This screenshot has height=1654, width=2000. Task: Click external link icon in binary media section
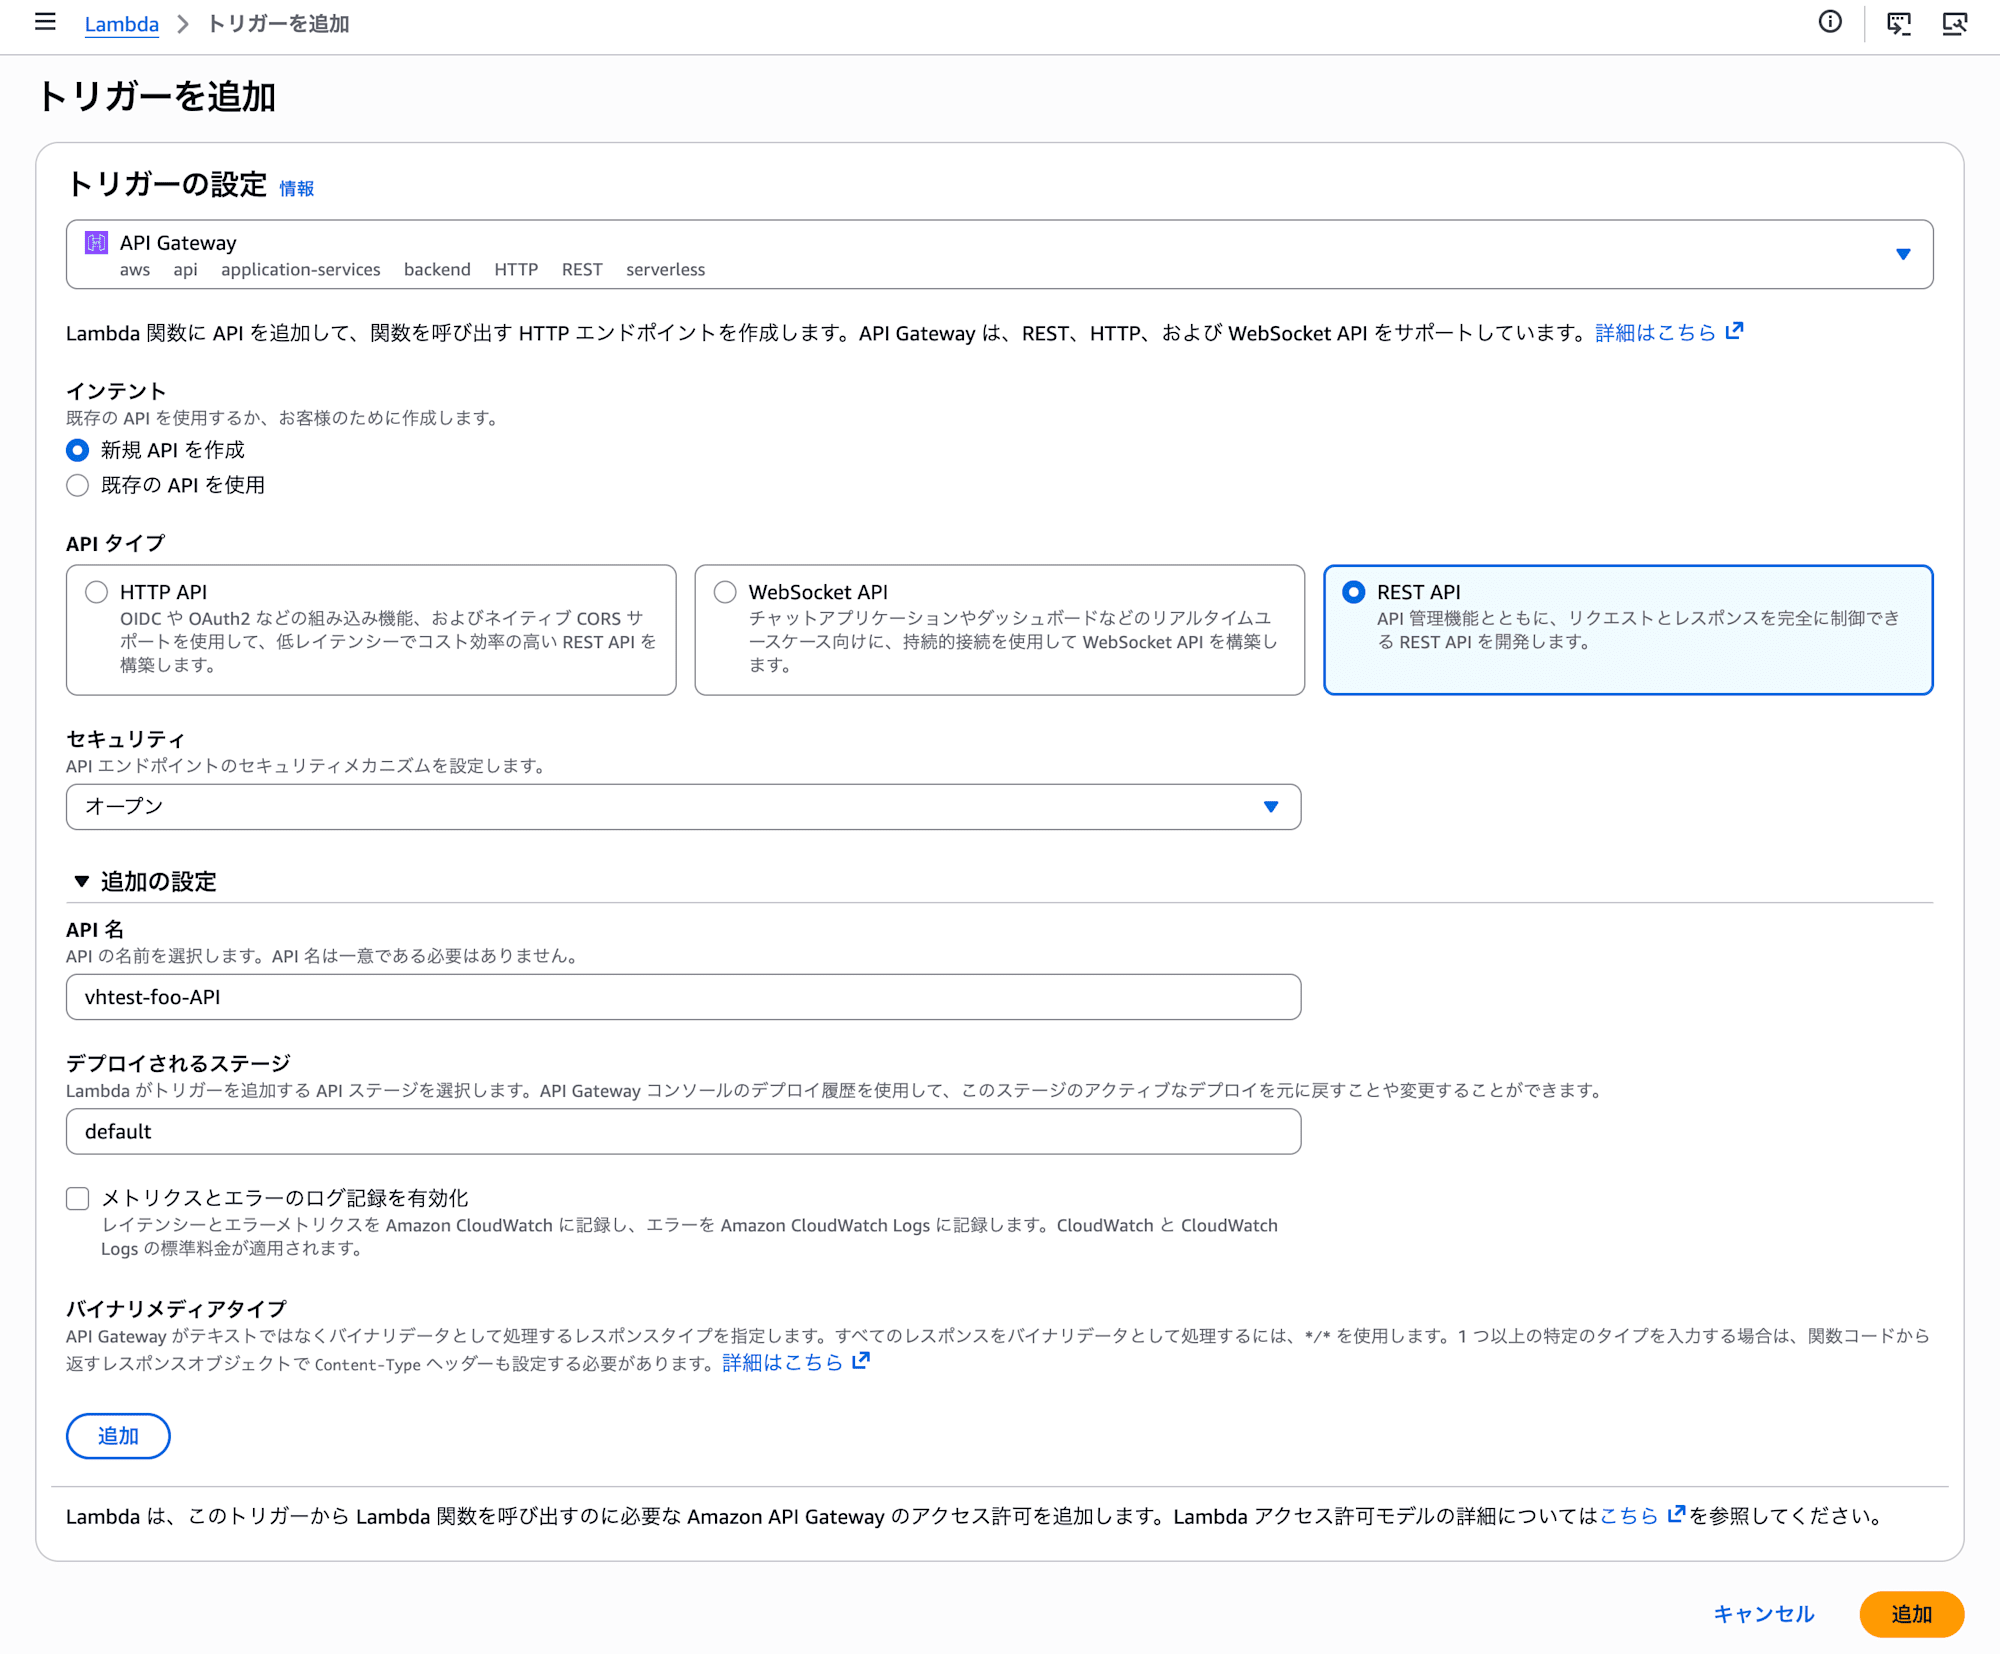tap(861, 1361)
